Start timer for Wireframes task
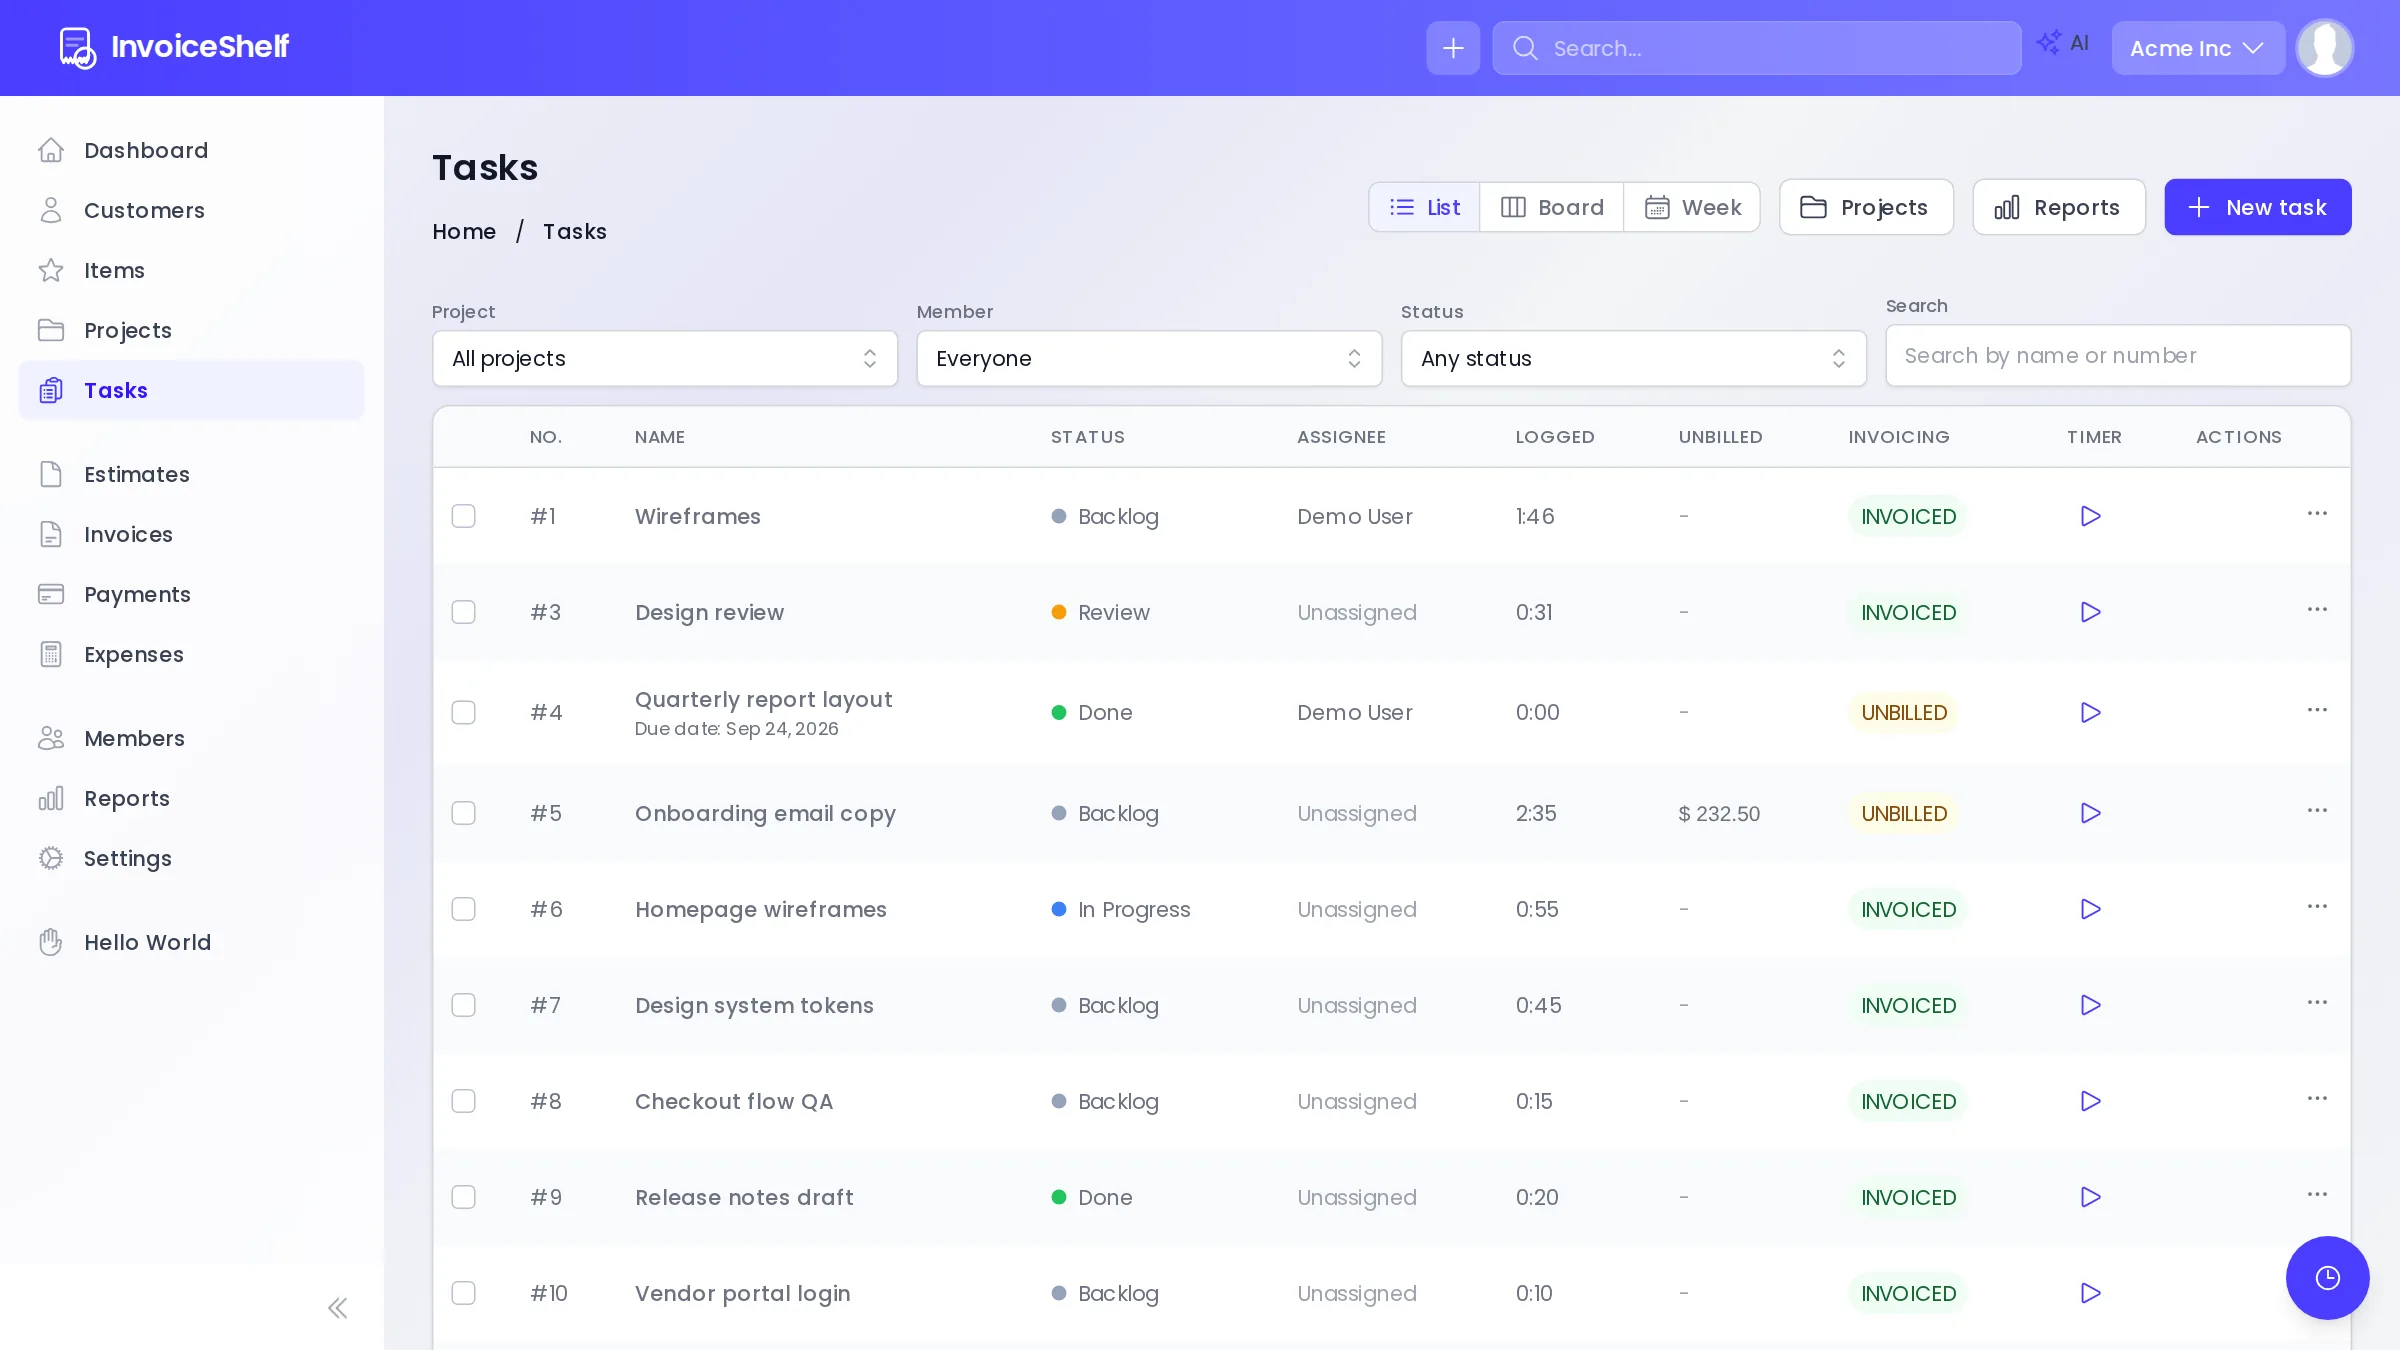This screenshot has height=1350, width=2400. tap(2090, 516)
